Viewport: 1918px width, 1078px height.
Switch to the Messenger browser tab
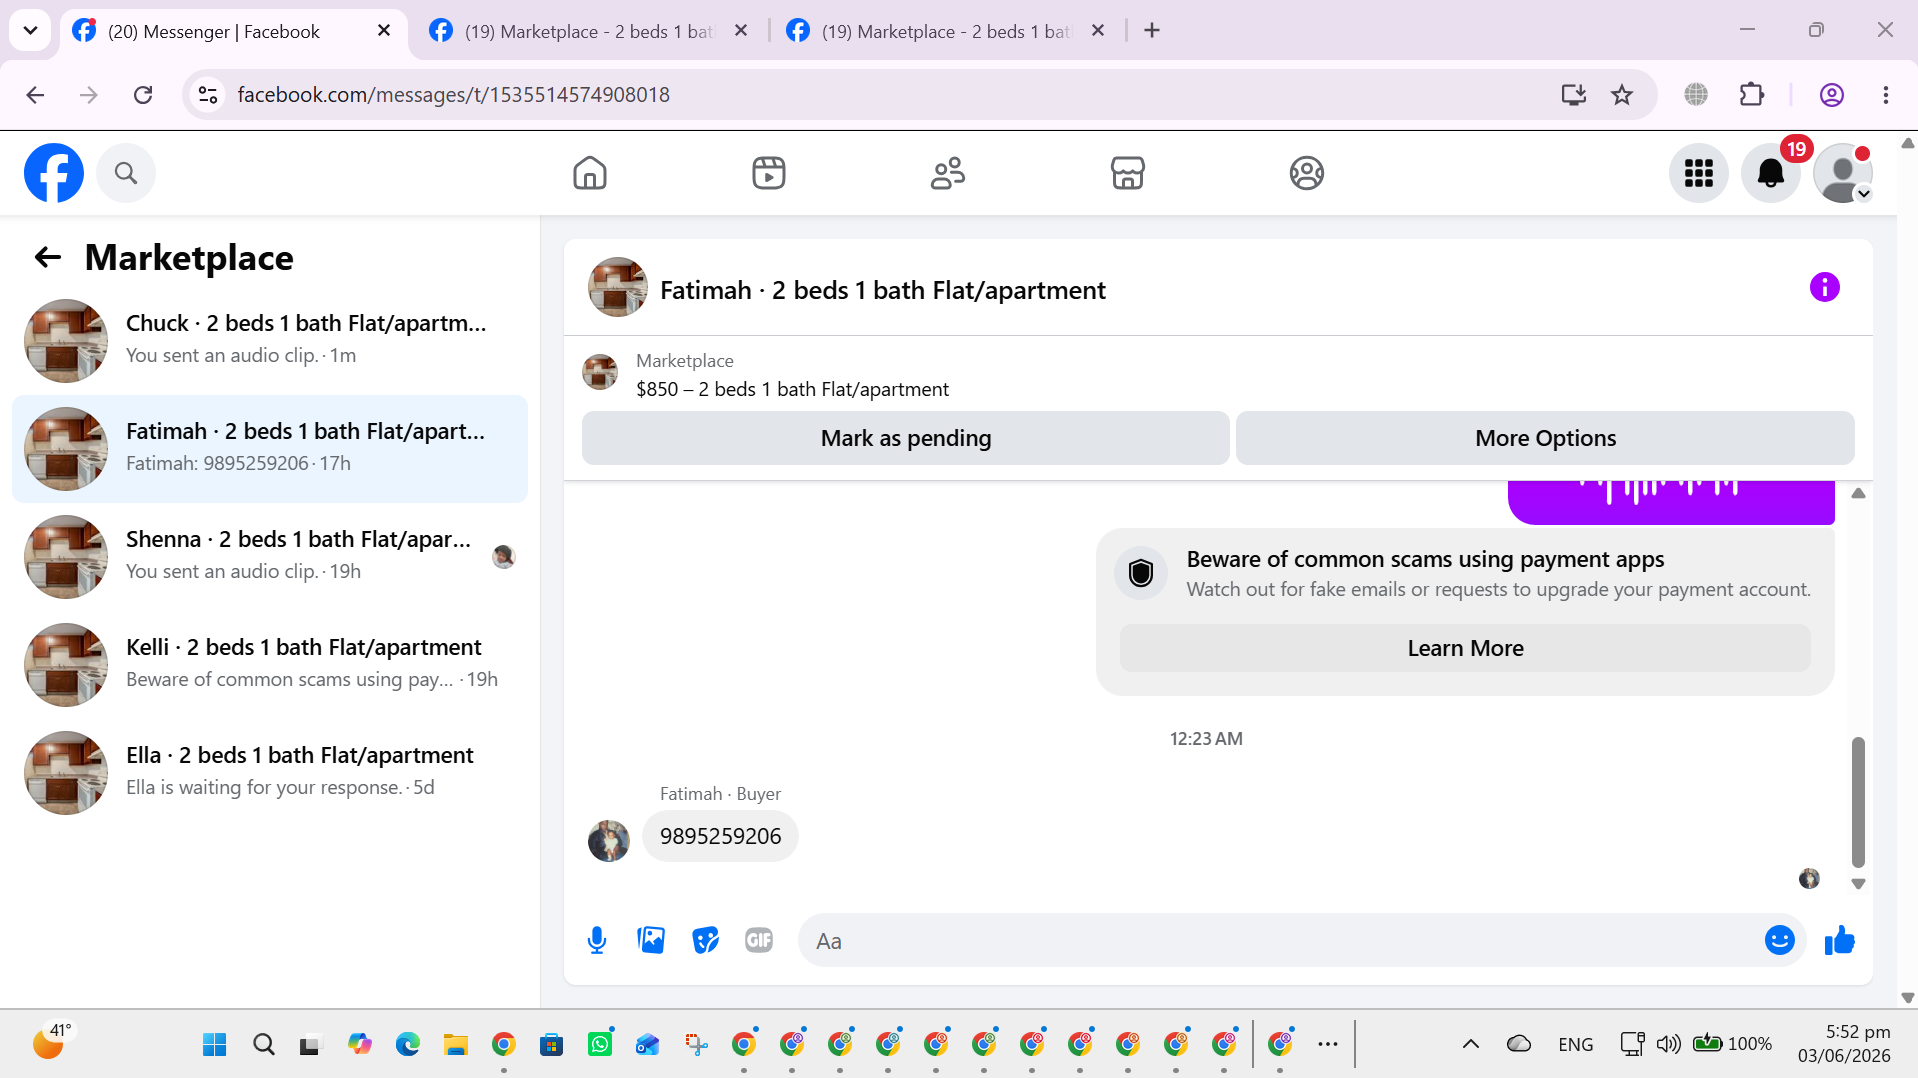235,31
